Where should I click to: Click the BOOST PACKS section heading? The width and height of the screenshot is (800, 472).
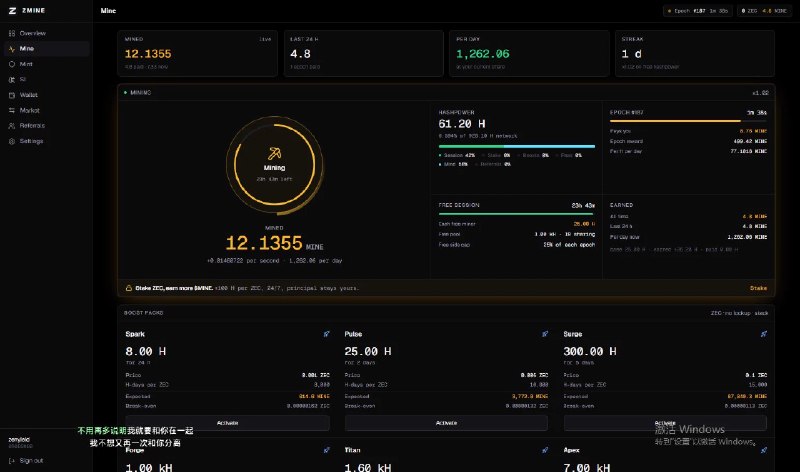[143, 313]
